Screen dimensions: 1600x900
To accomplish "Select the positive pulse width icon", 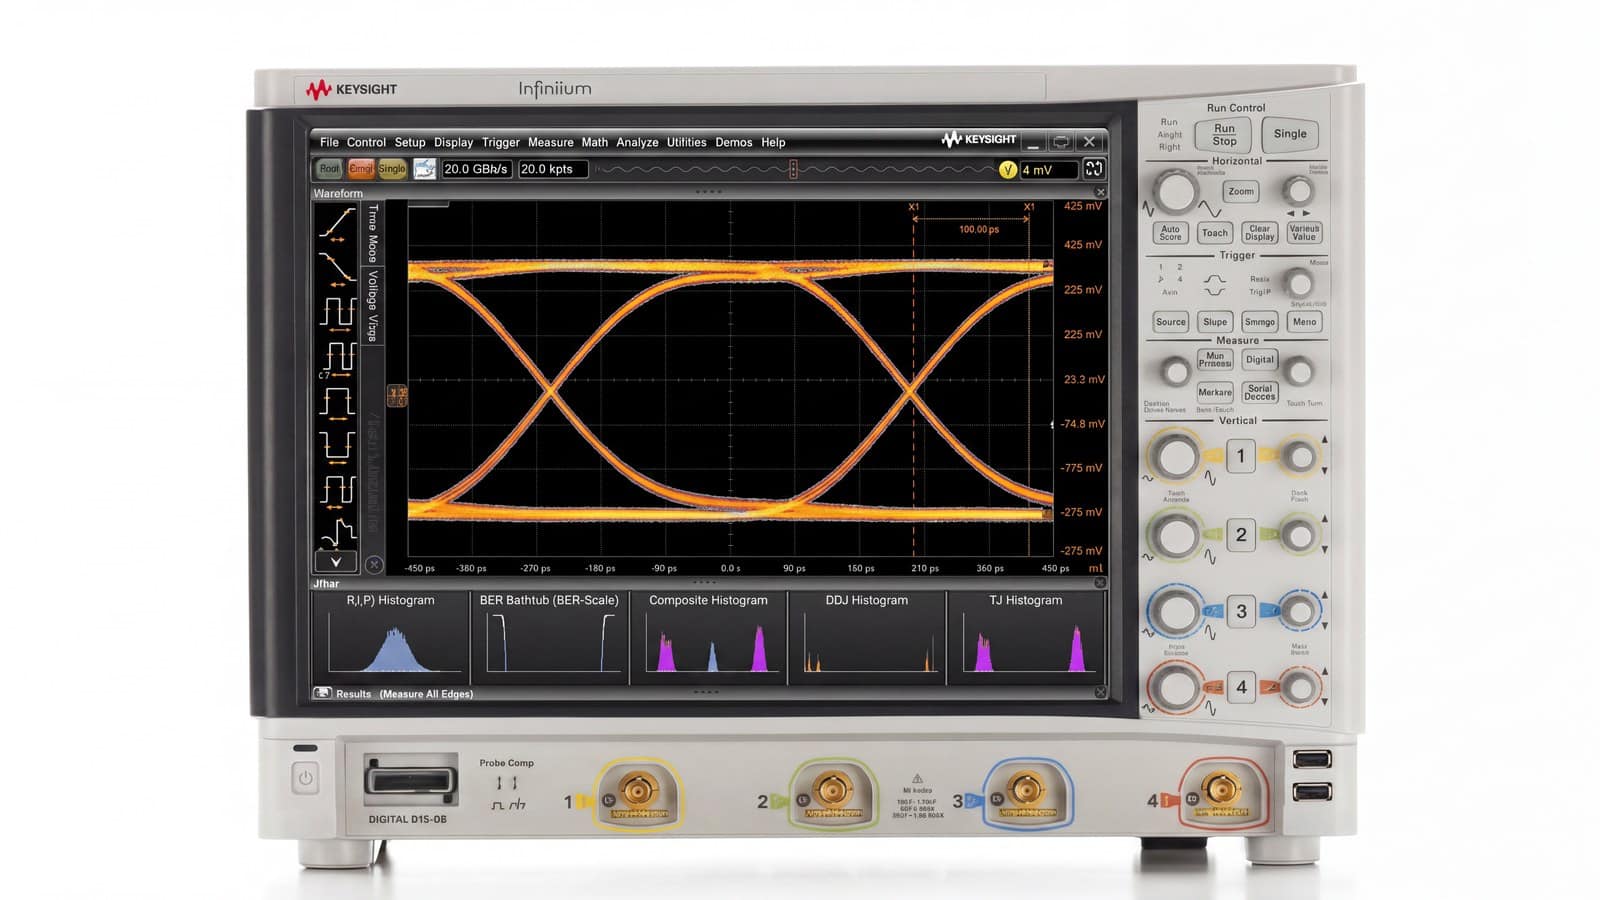I will (337, 402).
